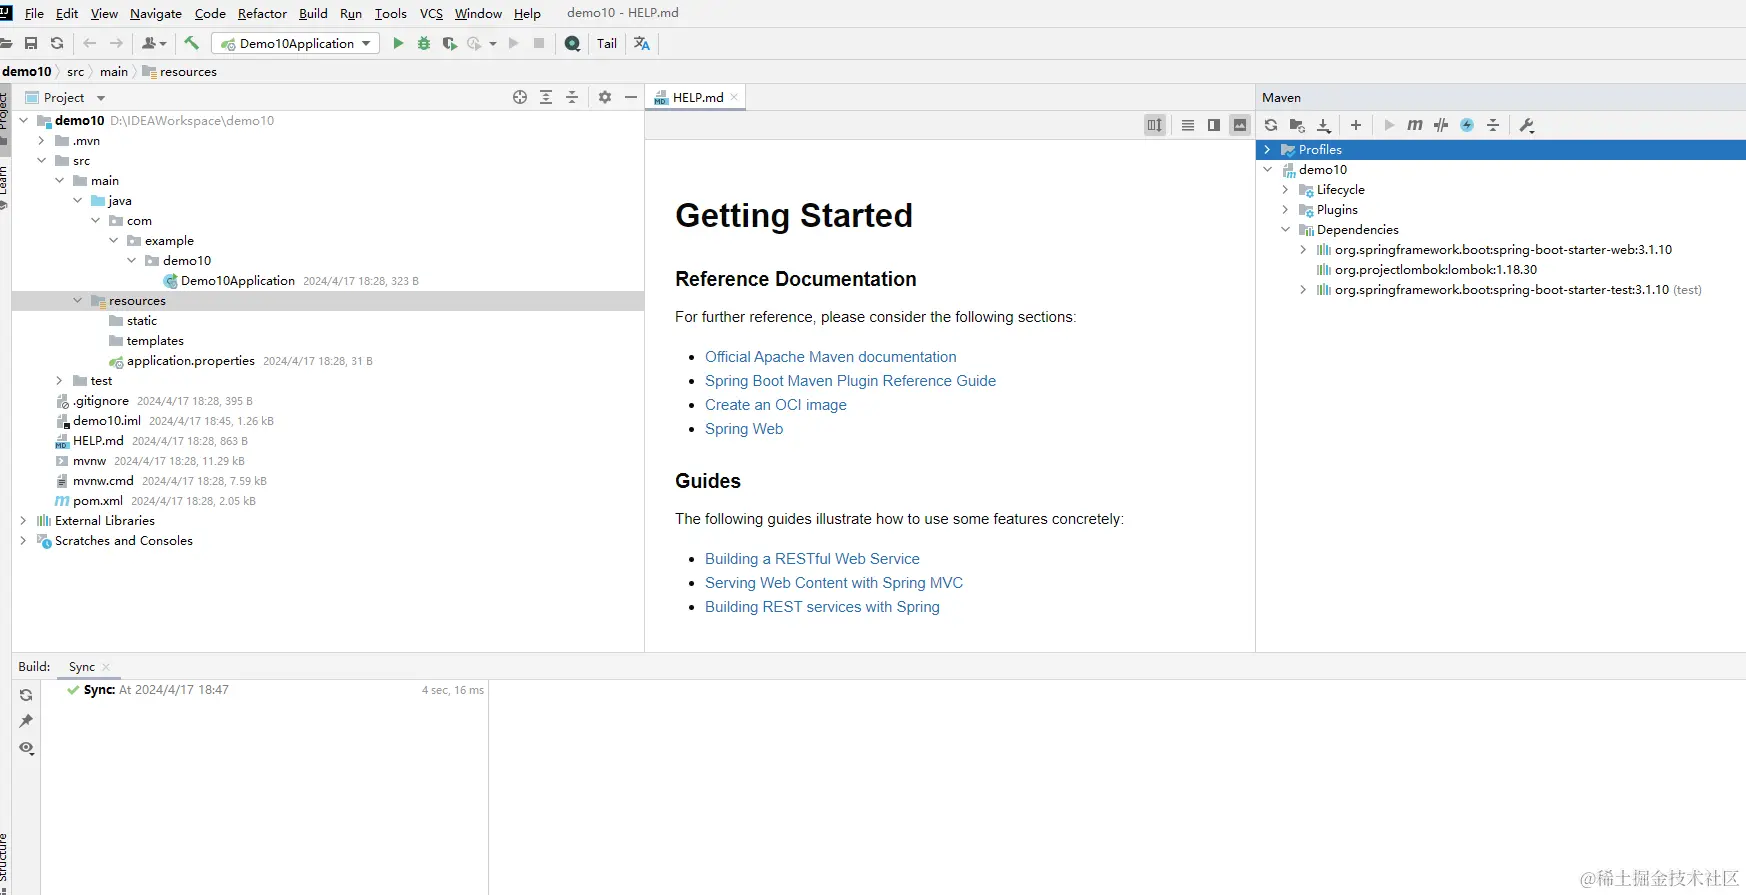The image size is (1746, 895).
Task: Switch HELP.md to editor only view
Action: [1188, 125]
